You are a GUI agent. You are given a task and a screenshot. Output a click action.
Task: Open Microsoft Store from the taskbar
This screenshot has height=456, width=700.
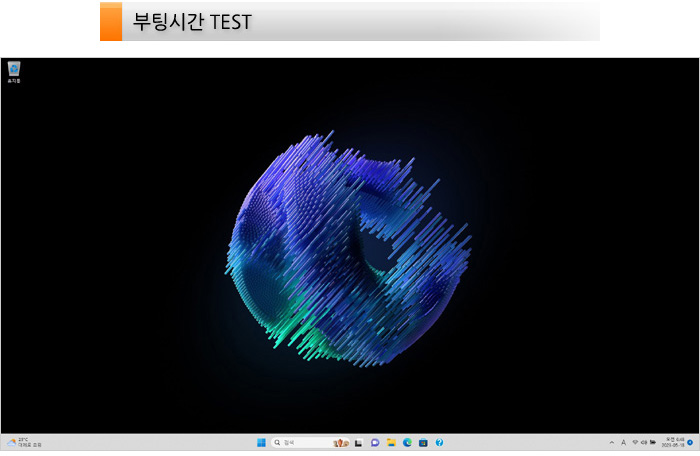click(423, 443)
